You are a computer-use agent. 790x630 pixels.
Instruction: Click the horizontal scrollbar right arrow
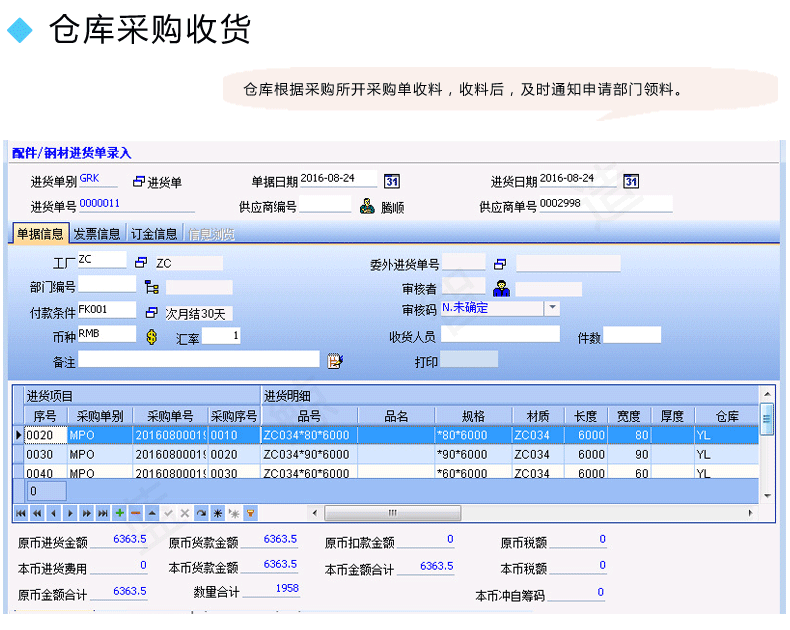(750, 513)
